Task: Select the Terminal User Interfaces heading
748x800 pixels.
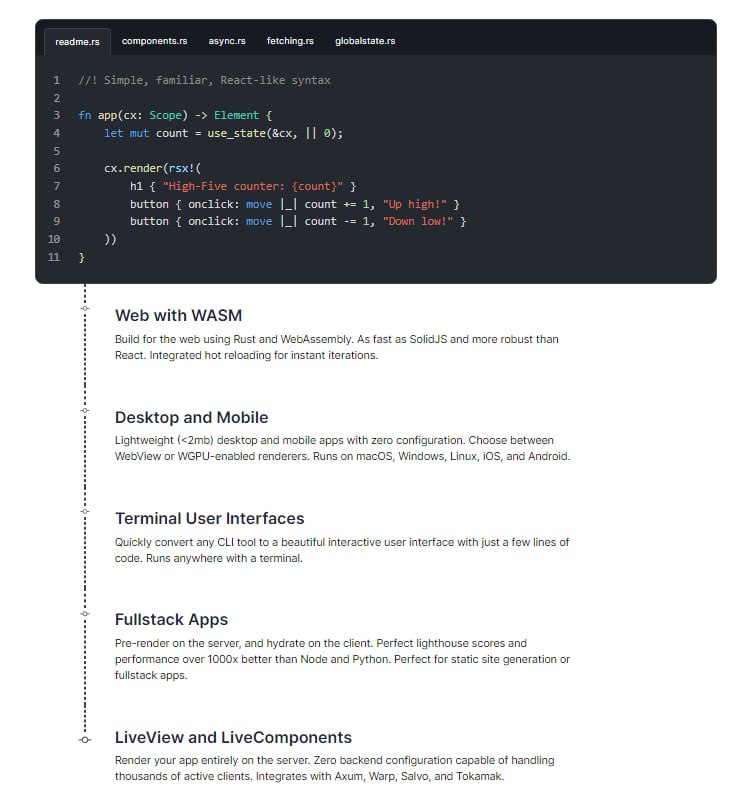Action: [x=209, y=518]
